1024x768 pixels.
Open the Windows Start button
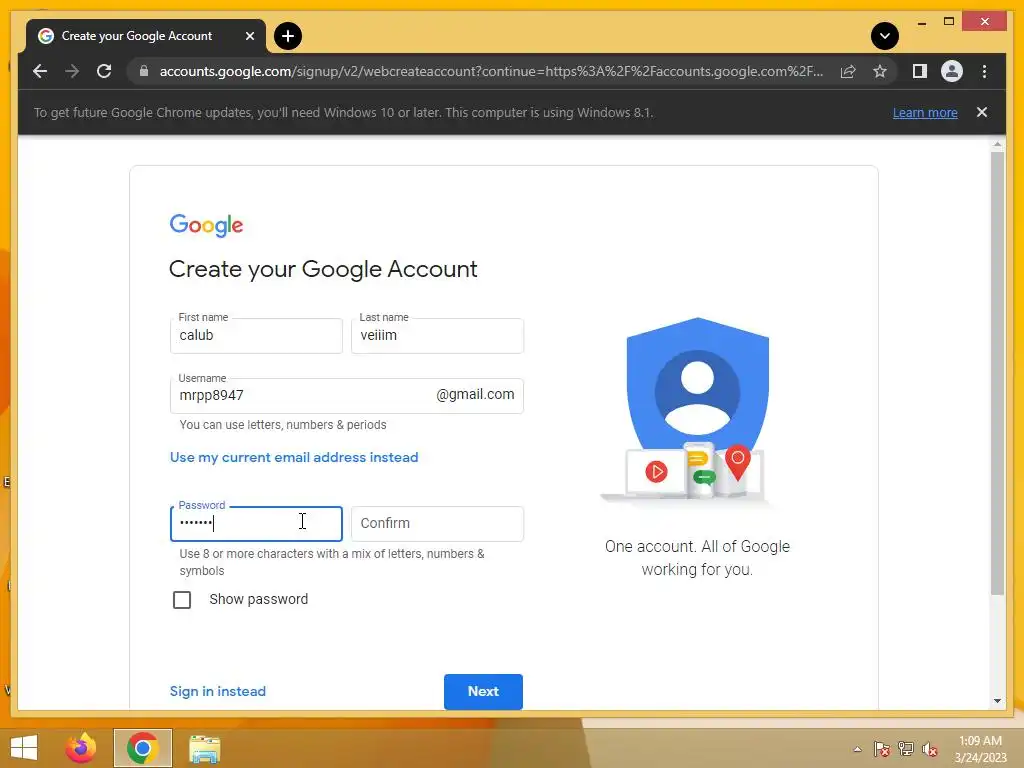coord(24,748)
